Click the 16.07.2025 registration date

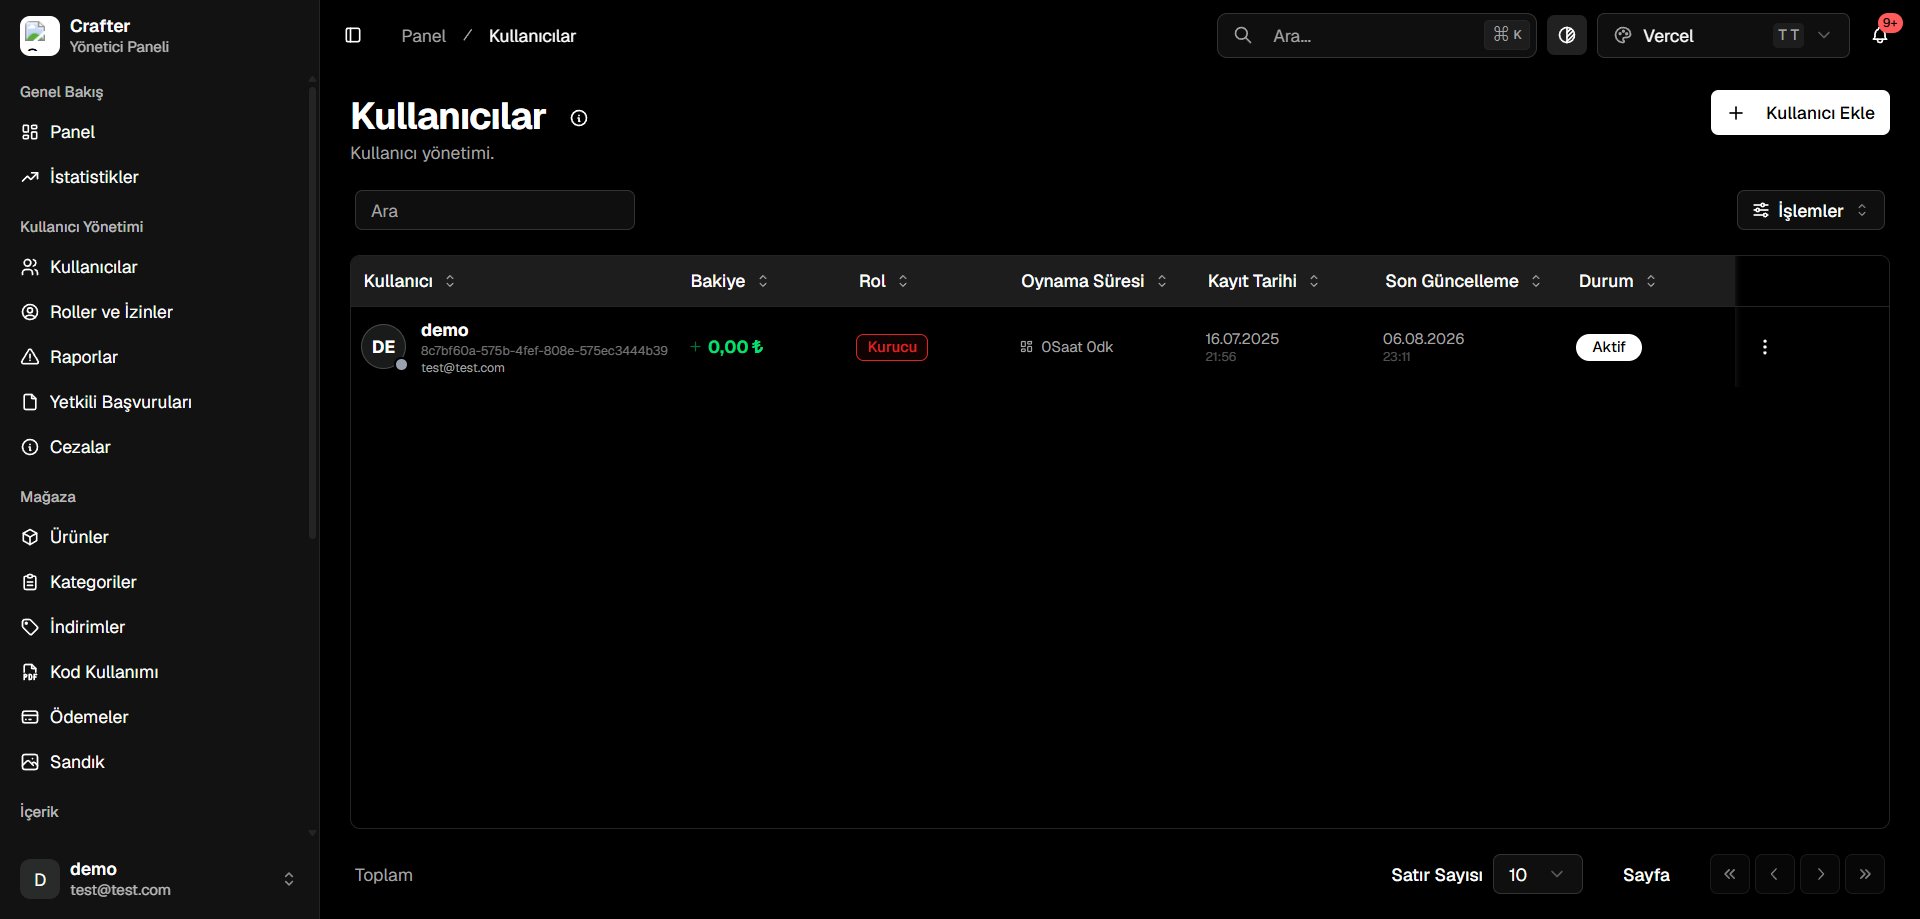(1242, 339)
